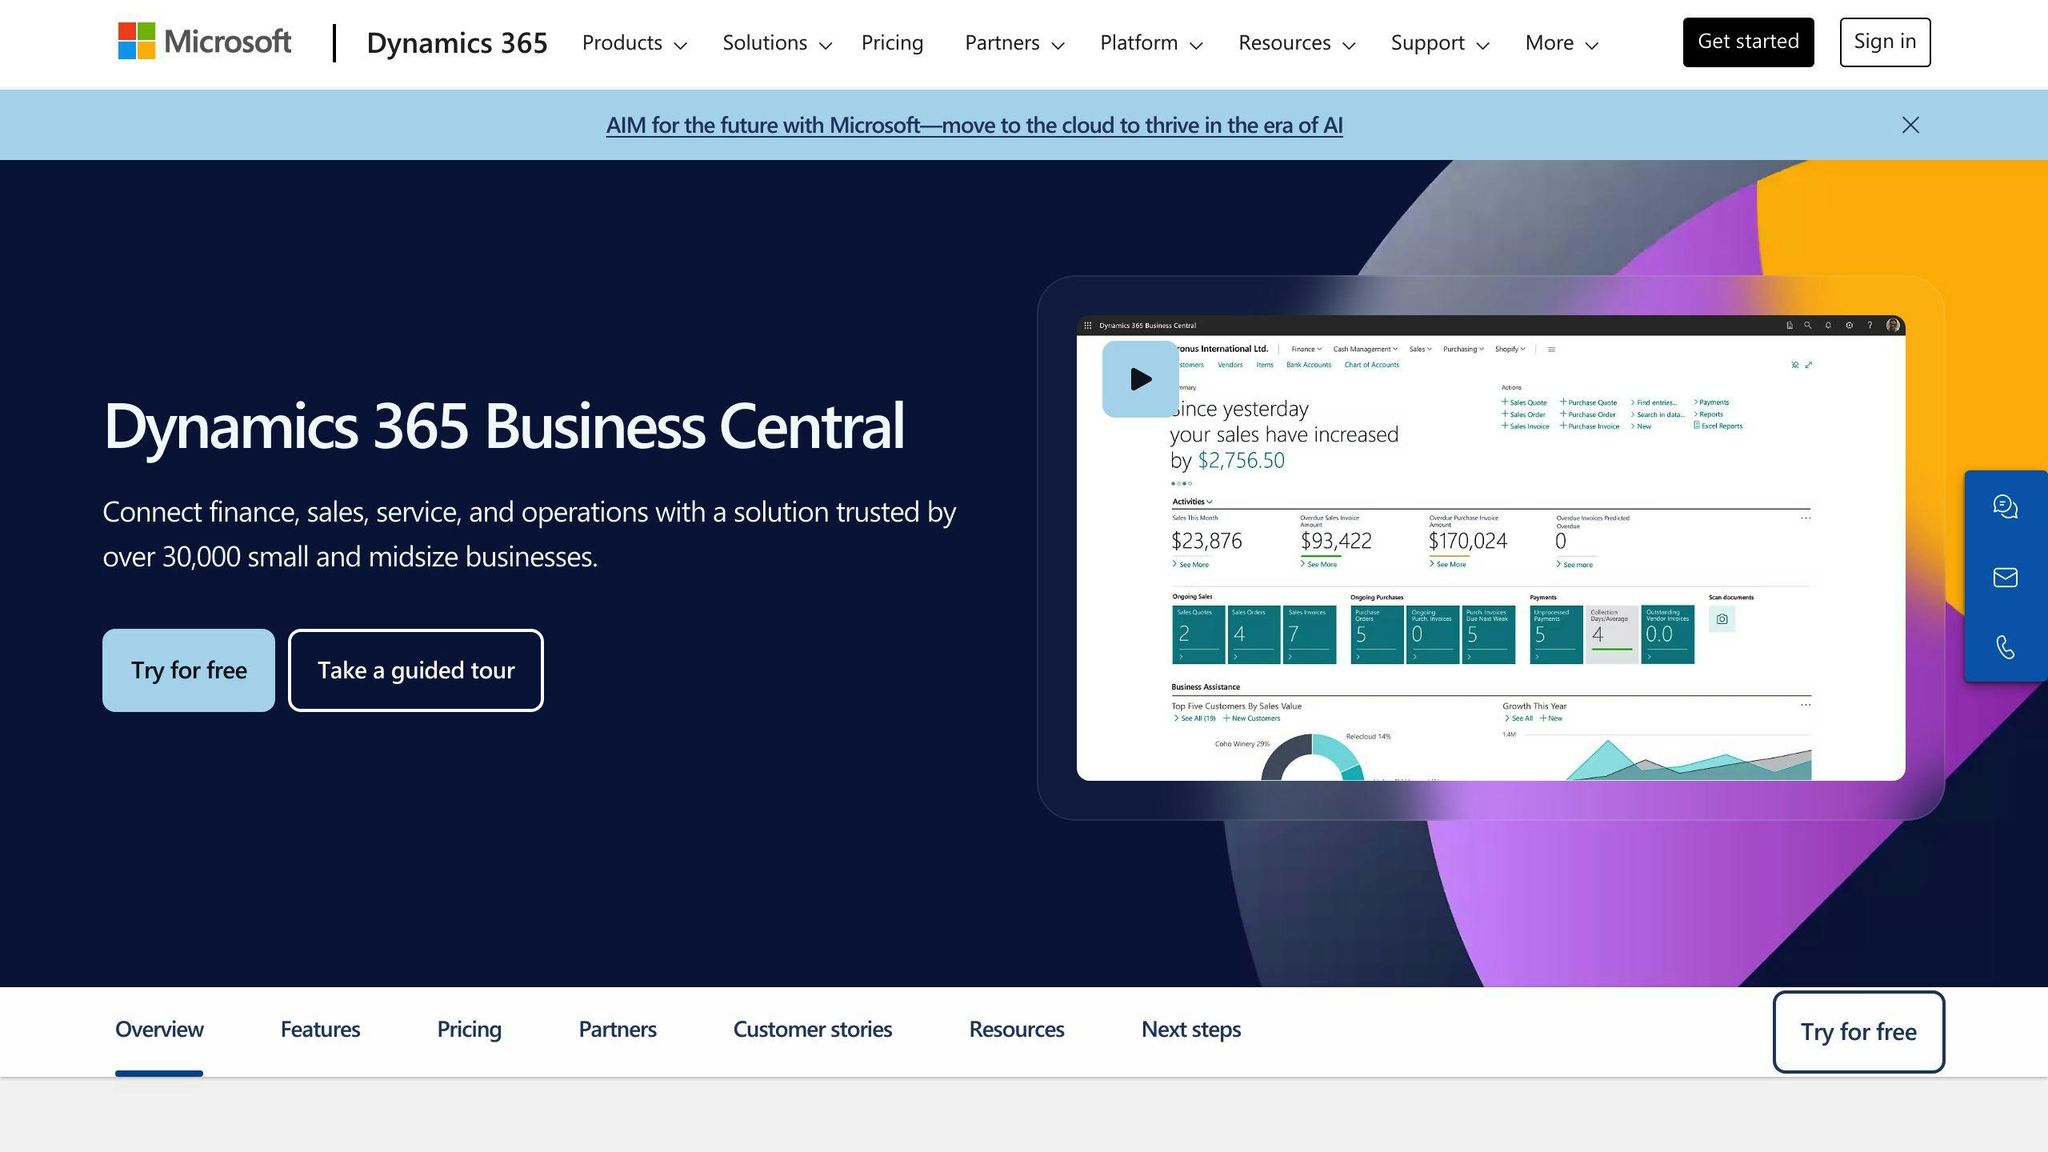Image resolution: width=2048 pixels, height=1152 pixels.
Task: Open the Finance dropdown inside the demo screenshot
Action: pyautogui.click(x=1306, y=348)
